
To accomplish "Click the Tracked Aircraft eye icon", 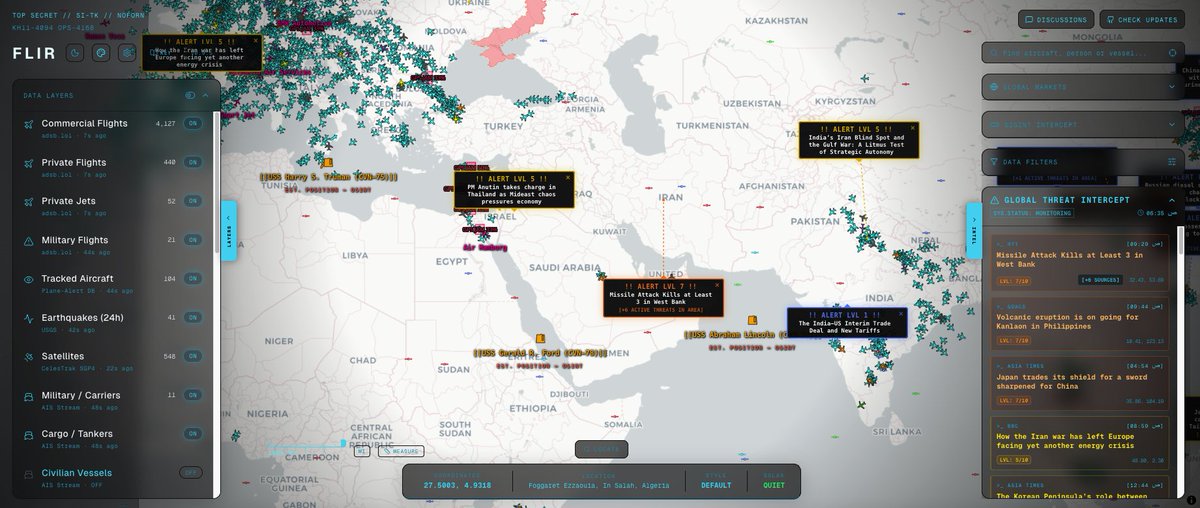I will click(x=28, y=280).
